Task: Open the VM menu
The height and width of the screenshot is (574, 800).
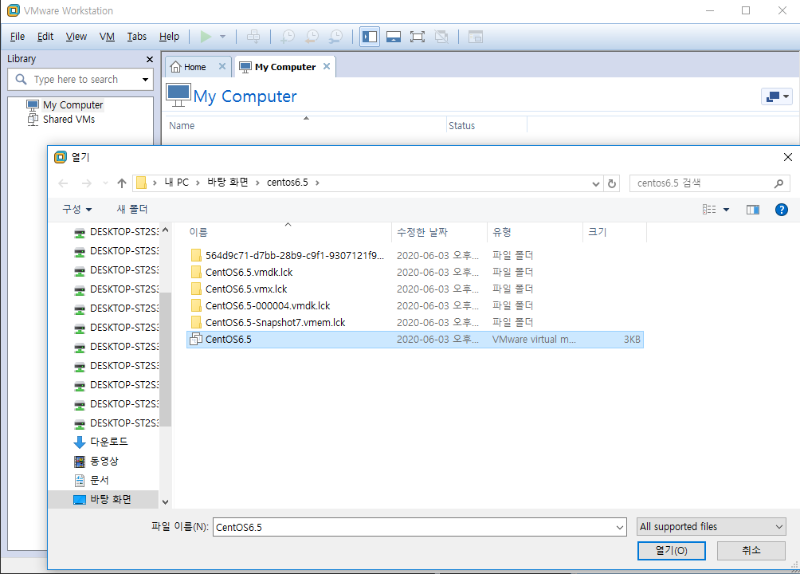Action: (x=107, y=37)
